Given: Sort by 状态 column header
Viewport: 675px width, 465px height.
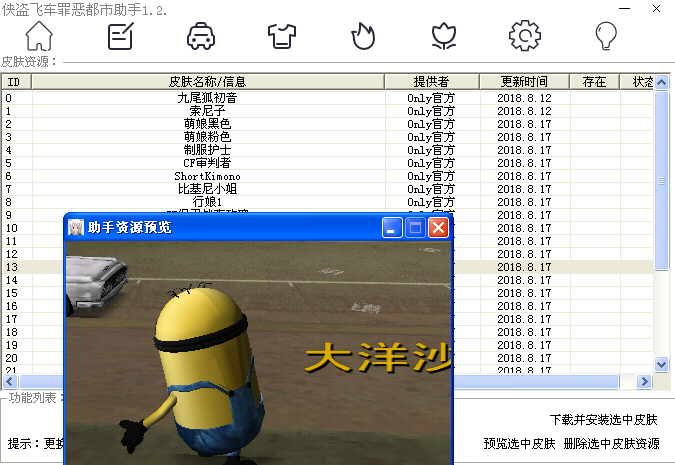Looking at the screenshot, I should (x=637, y=82).
